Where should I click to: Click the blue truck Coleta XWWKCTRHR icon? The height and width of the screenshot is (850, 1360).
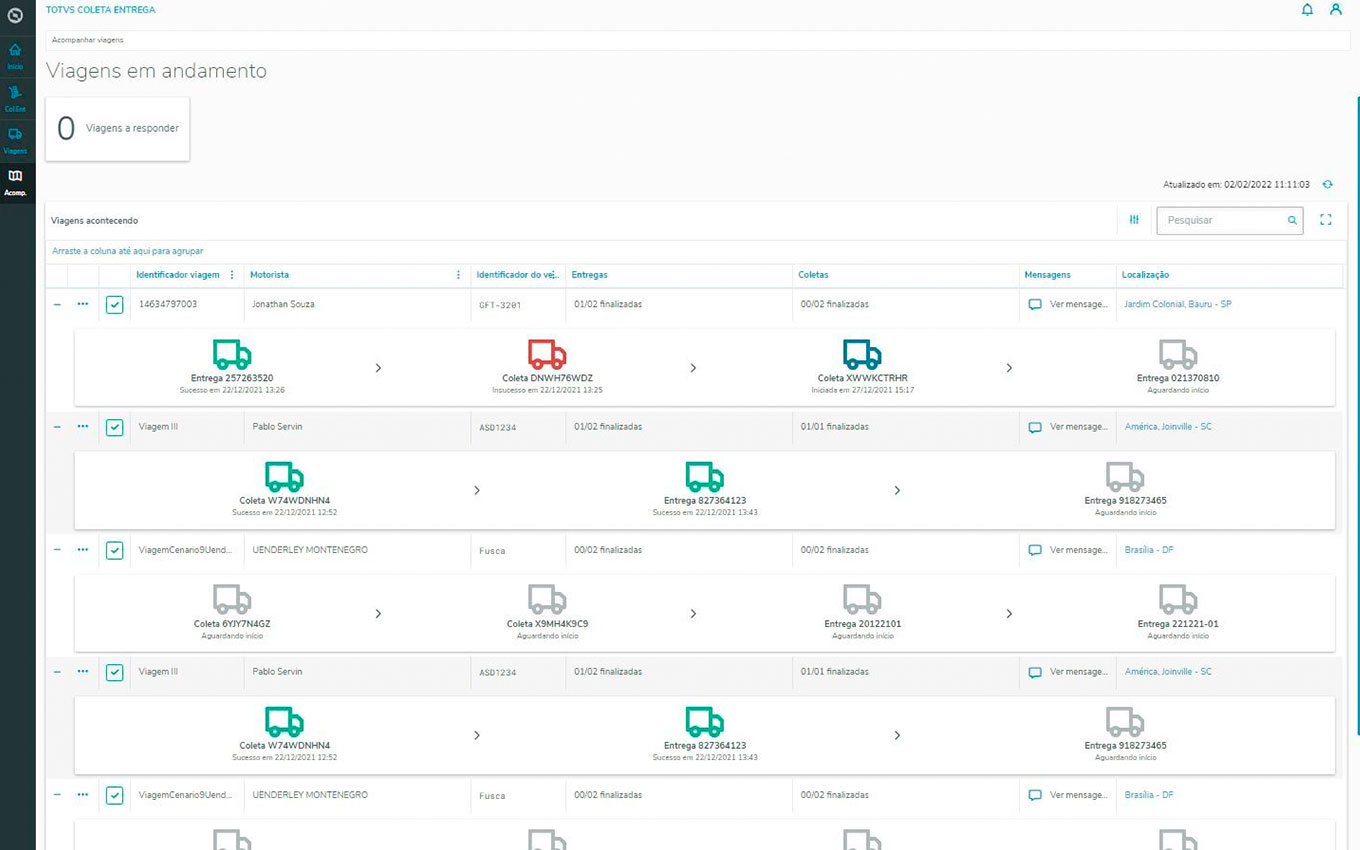(862, 354)
